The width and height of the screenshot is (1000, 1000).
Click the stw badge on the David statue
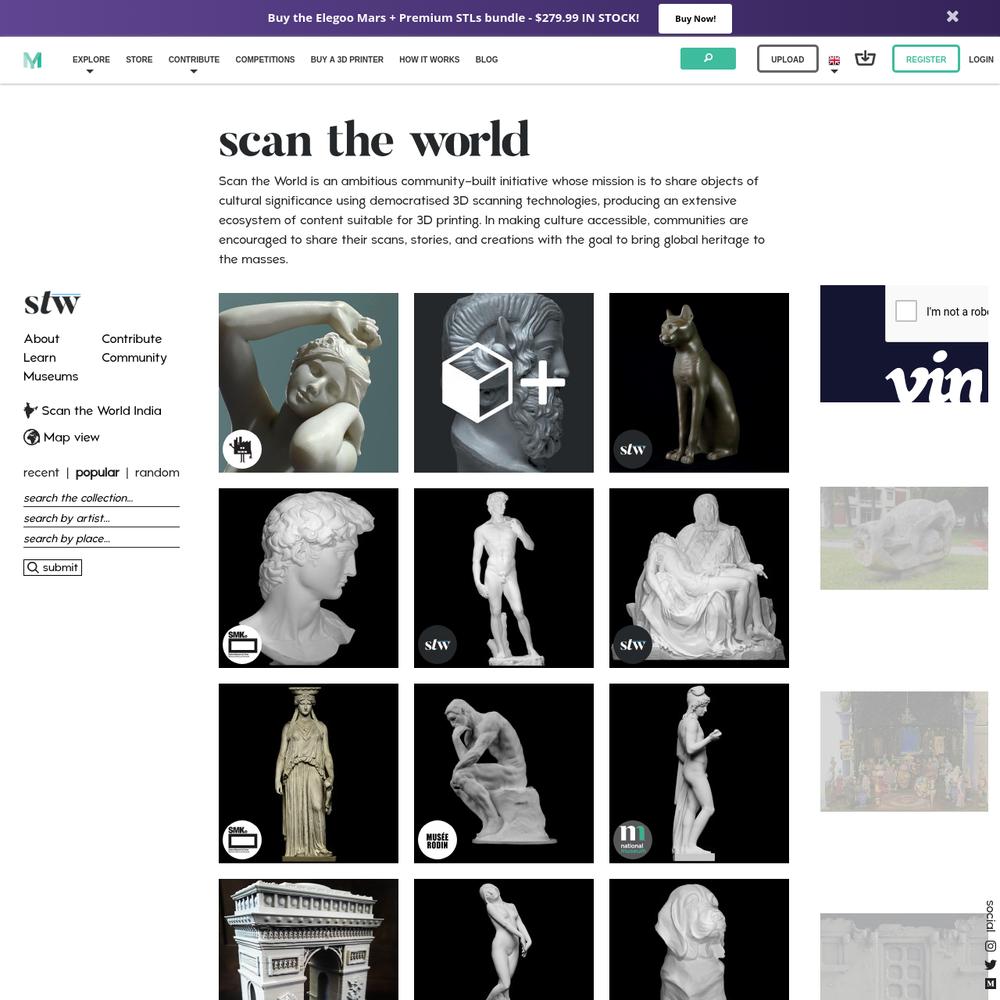pos(437,645)
